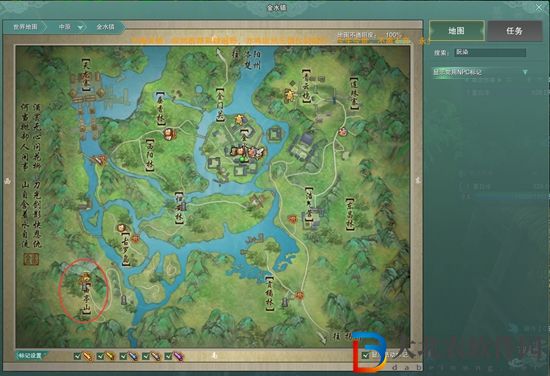This screenshot has width=550, height=376.
Task: Click the NPC icon beside 青云坞
Action: [290, 94]
